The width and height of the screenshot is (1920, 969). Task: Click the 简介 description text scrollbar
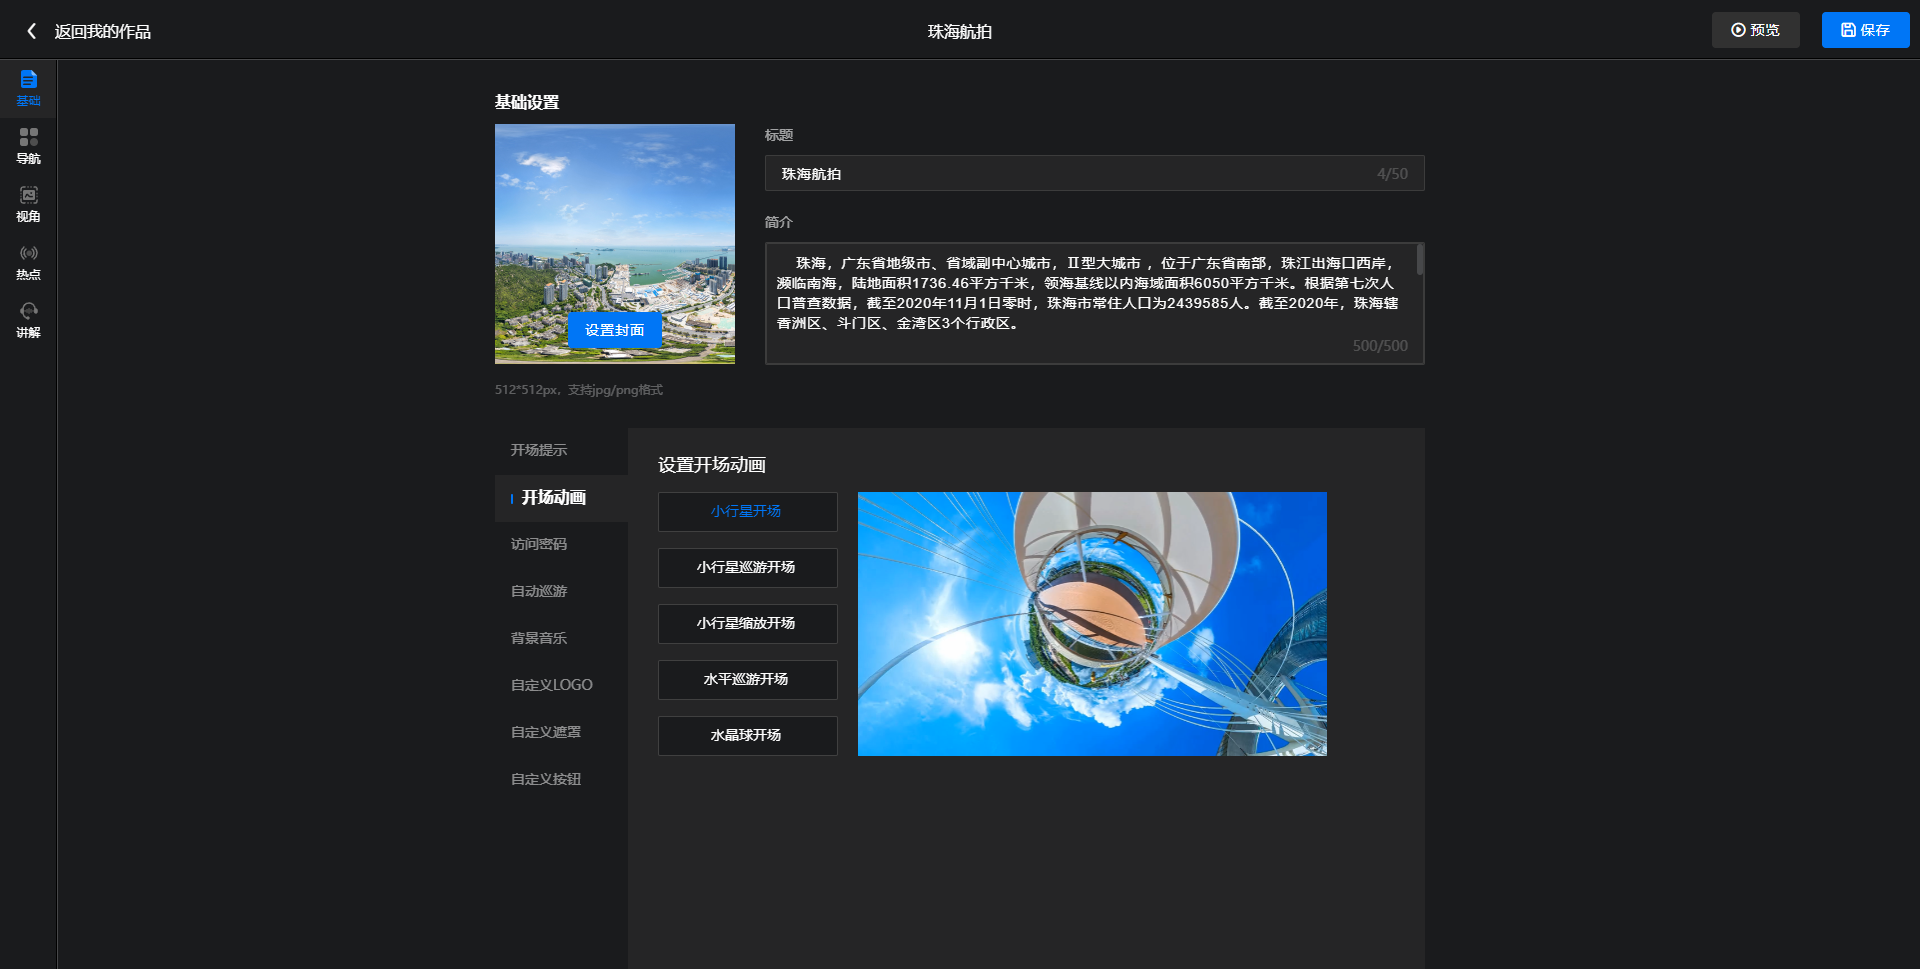pos(1419,261)
